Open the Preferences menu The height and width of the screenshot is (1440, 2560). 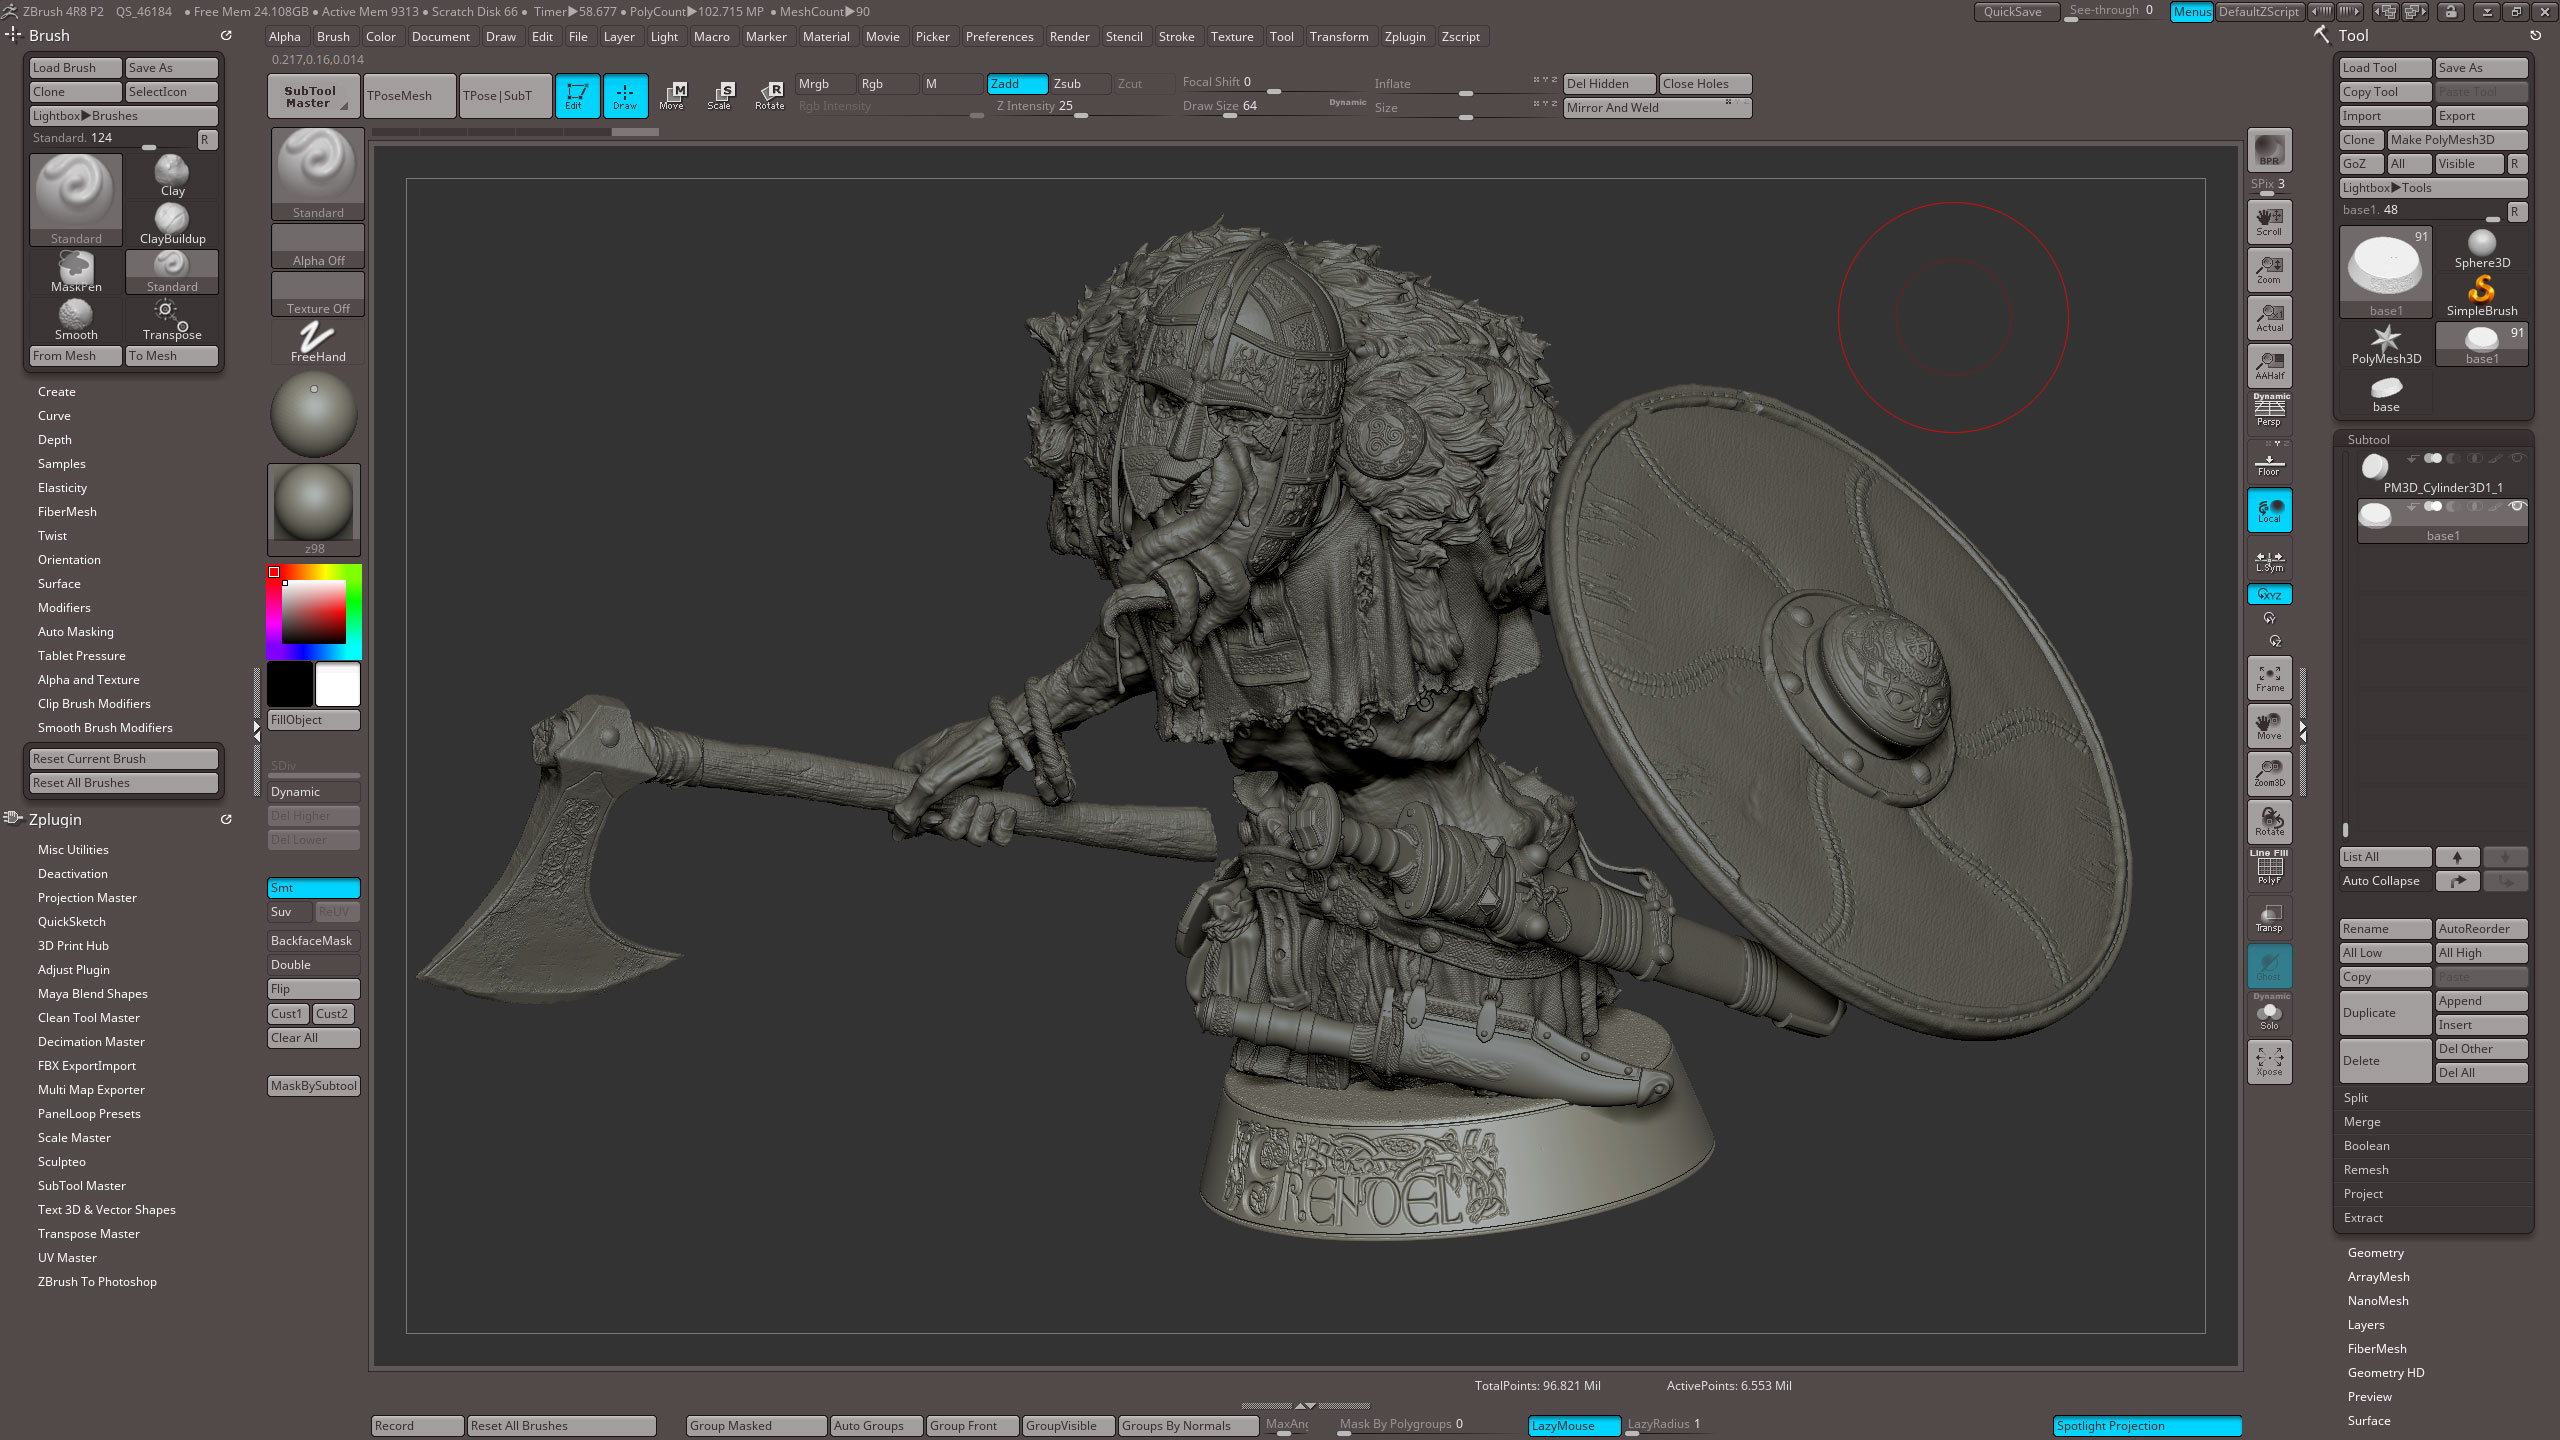(x=999, y=37)
